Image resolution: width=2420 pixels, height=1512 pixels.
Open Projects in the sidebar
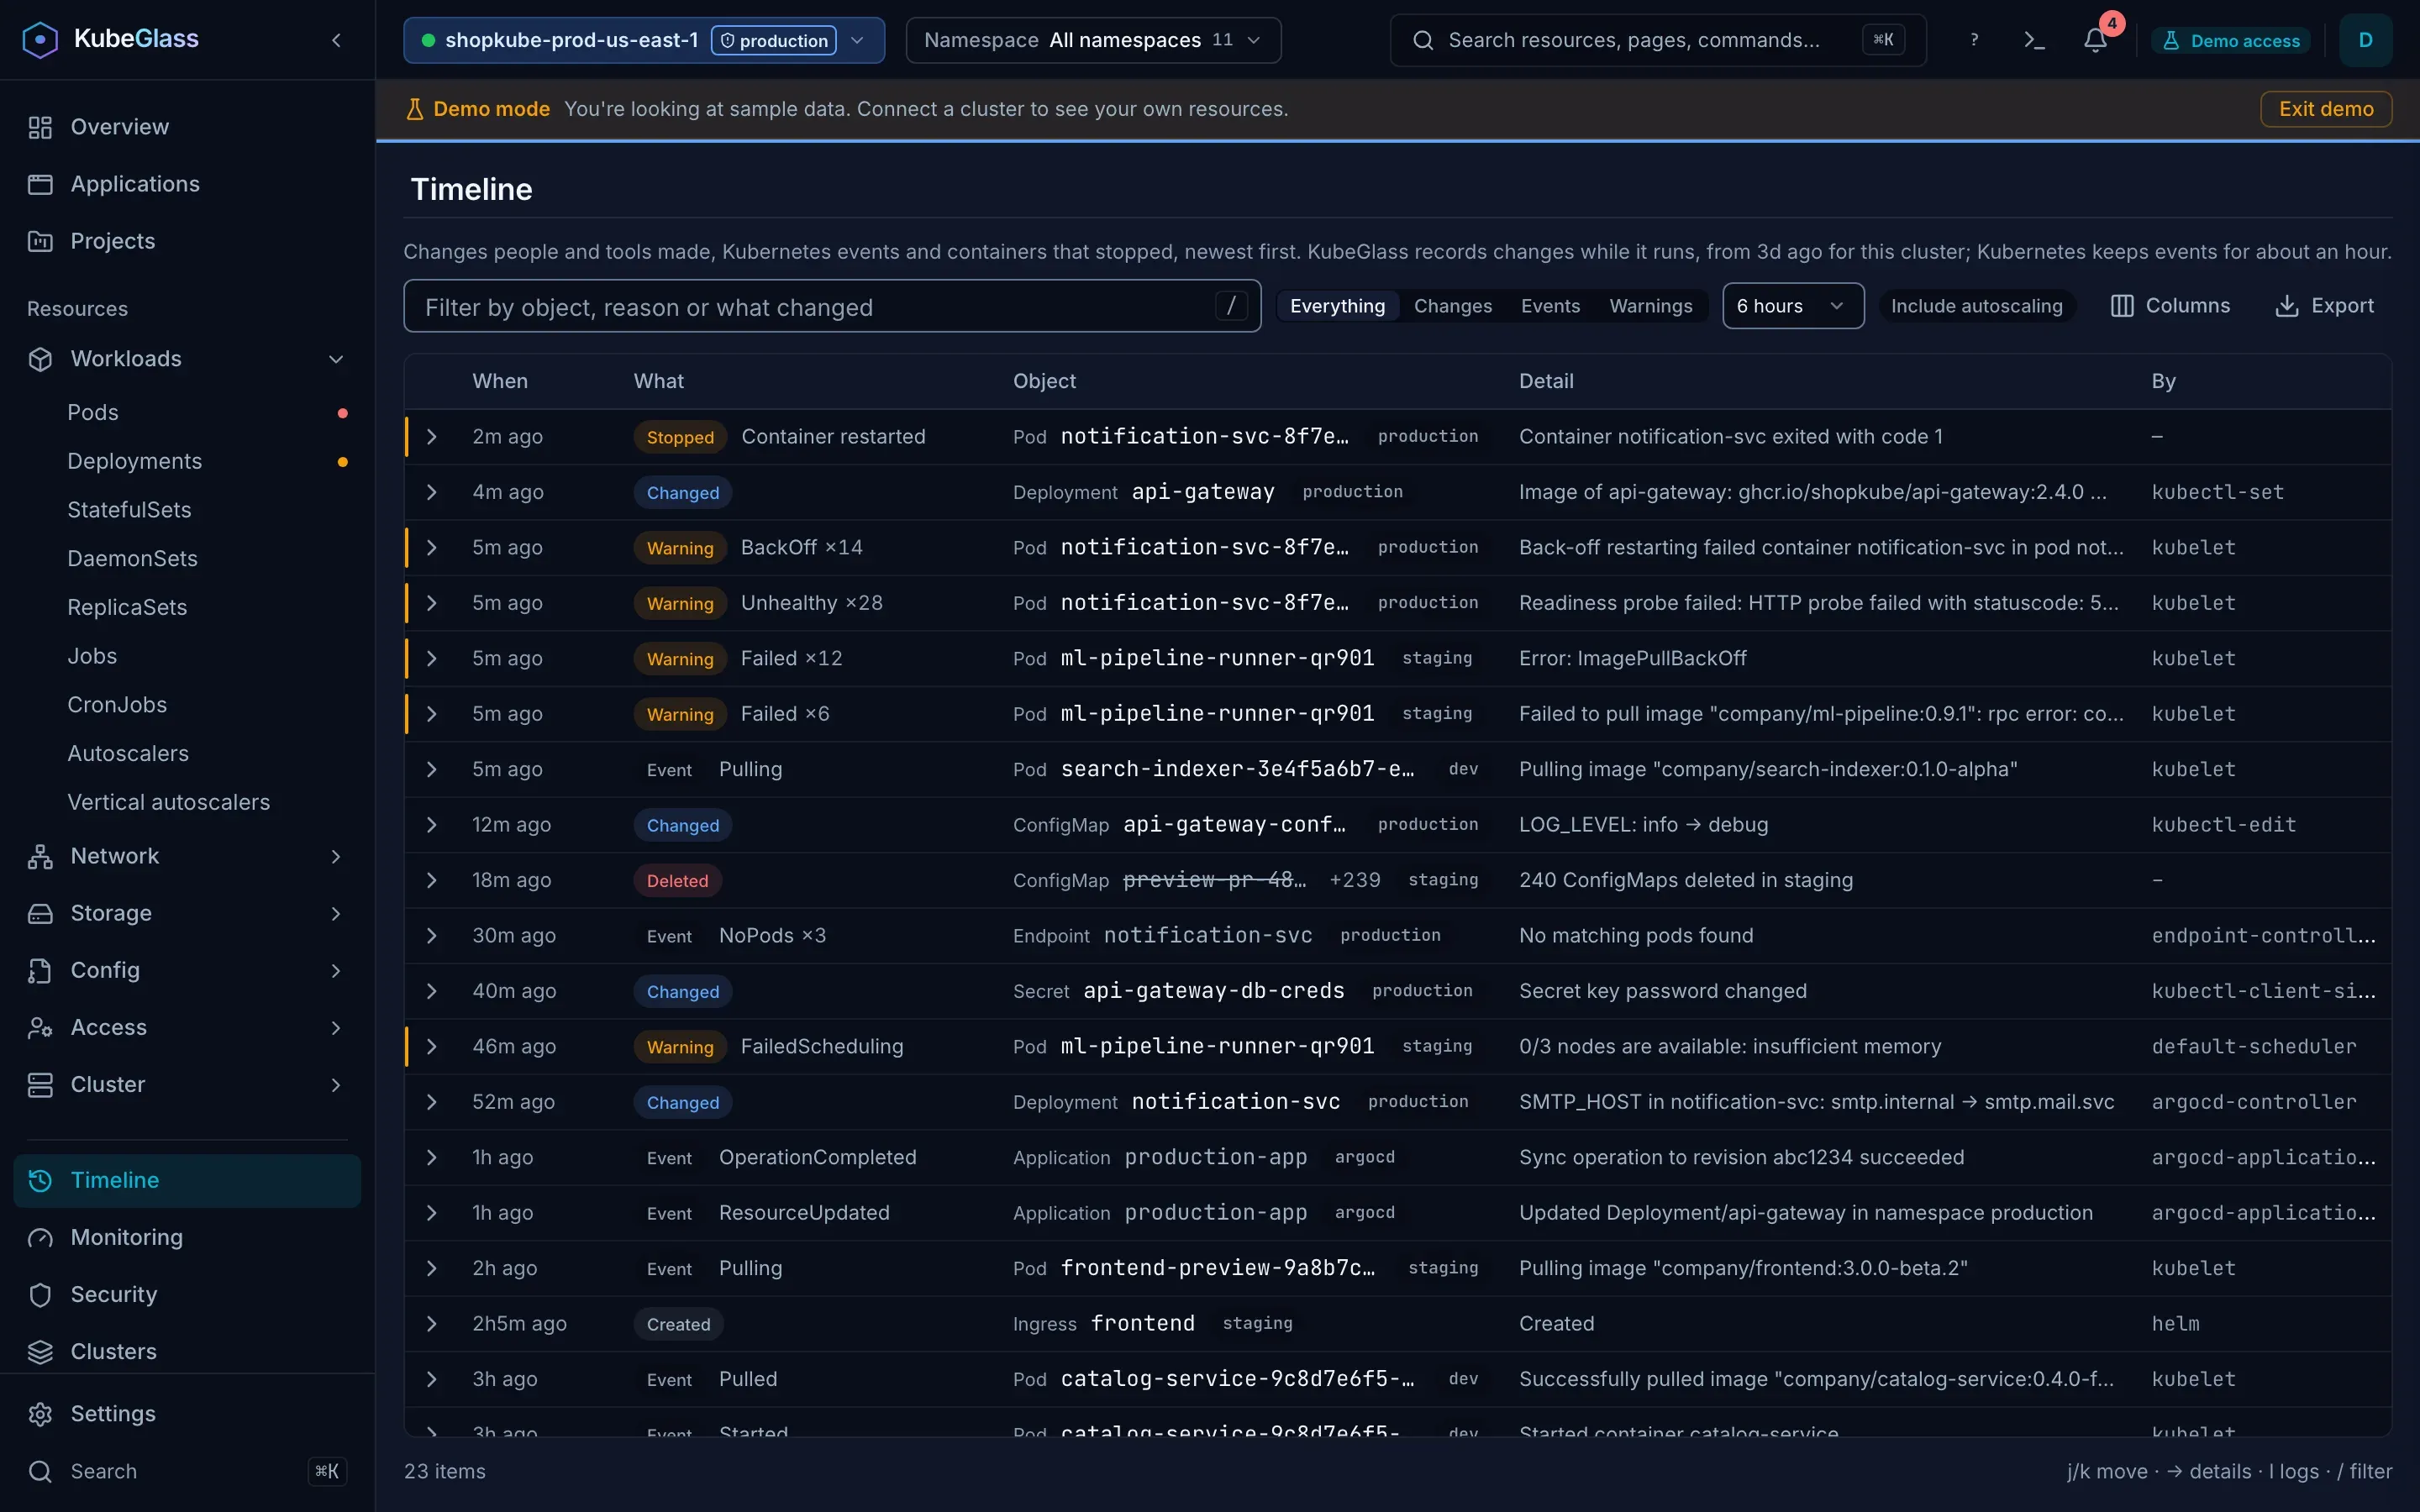click(x=187, y=241)
